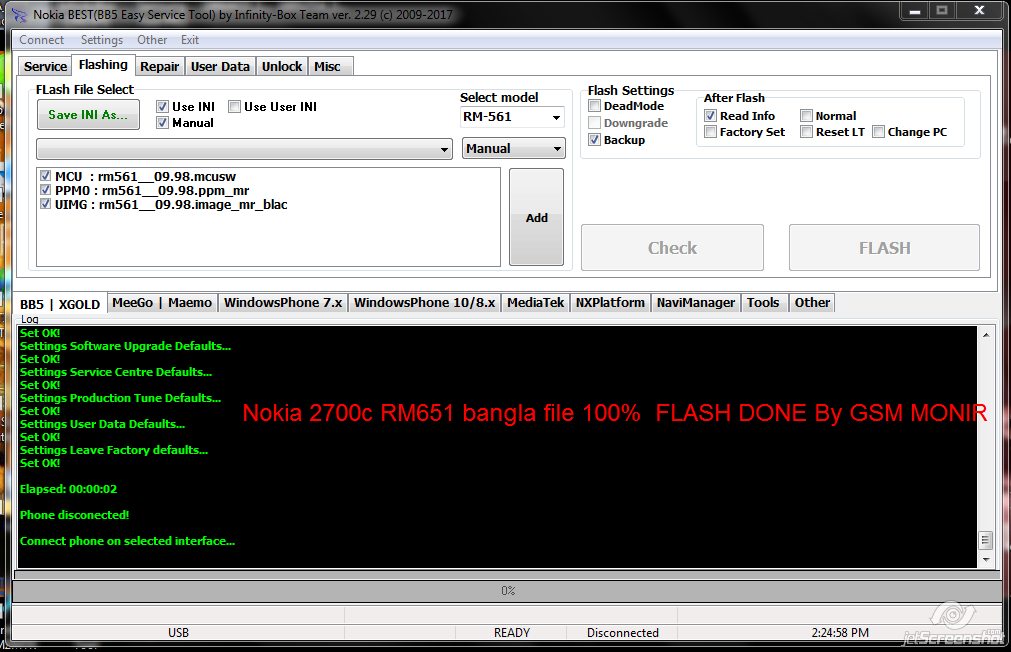Click the Check button
1011x652 pixels.
click(672, 248)
